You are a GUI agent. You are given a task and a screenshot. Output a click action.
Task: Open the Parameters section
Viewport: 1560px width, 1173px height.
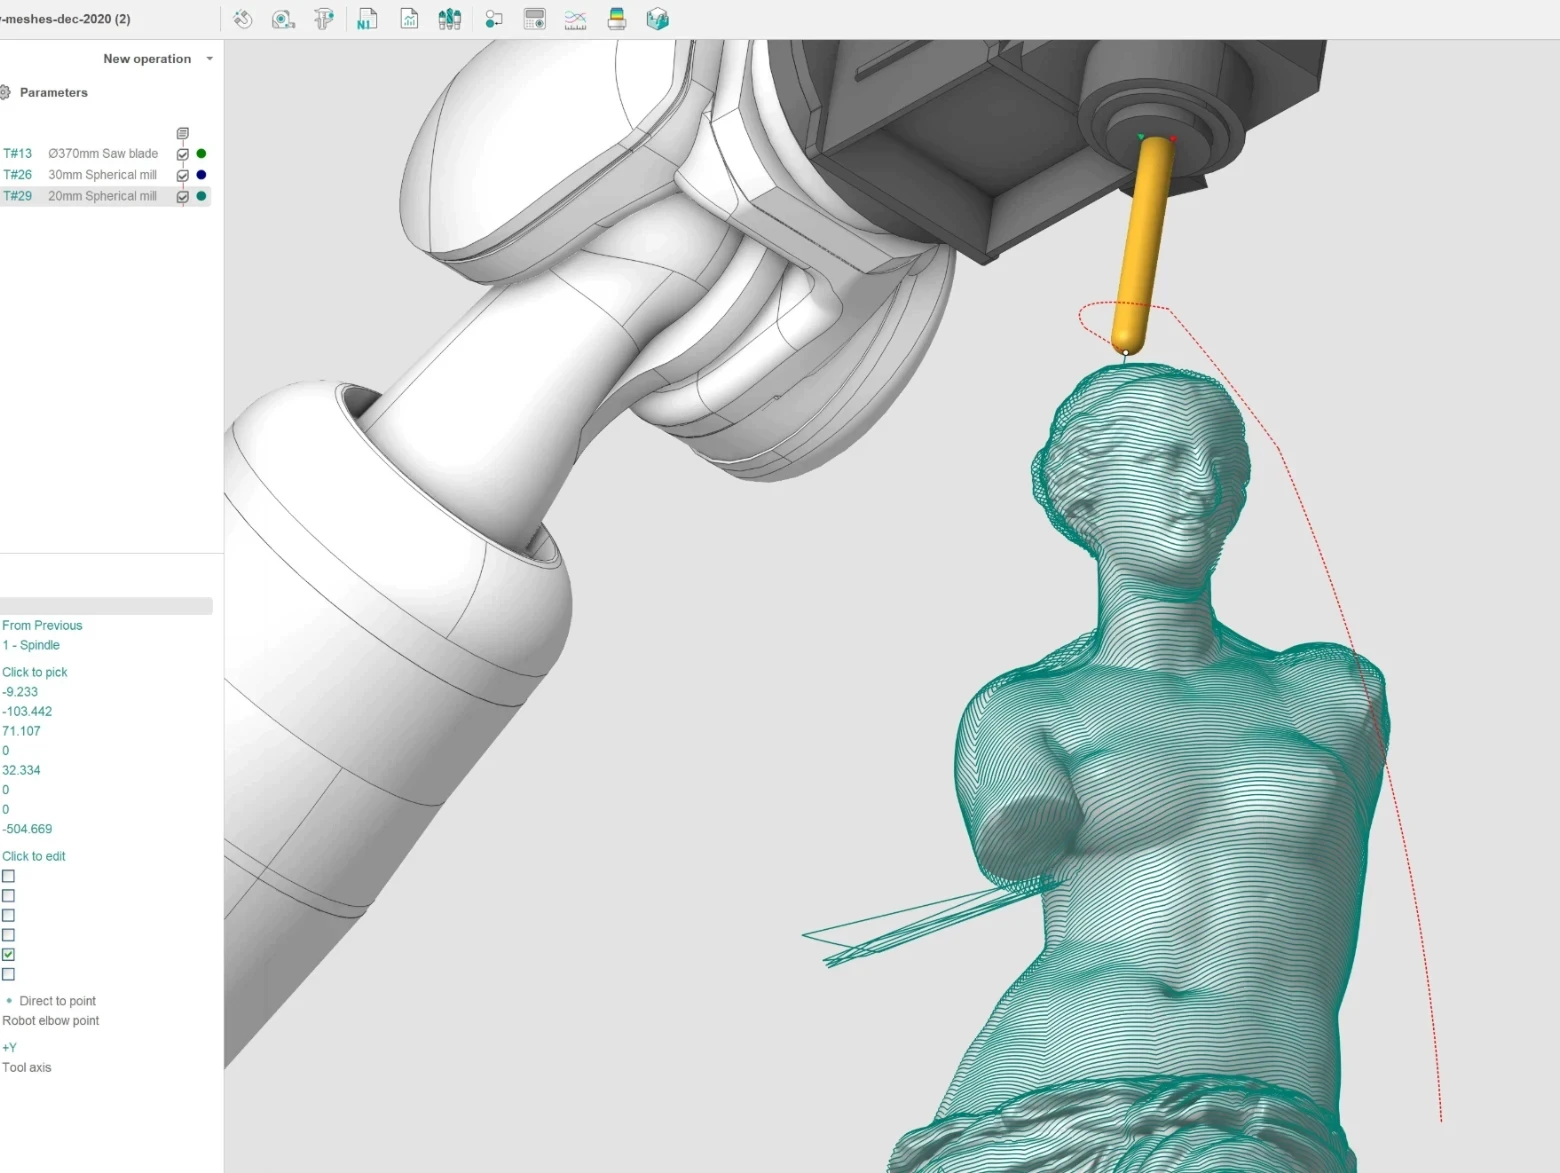coord(53,92)
